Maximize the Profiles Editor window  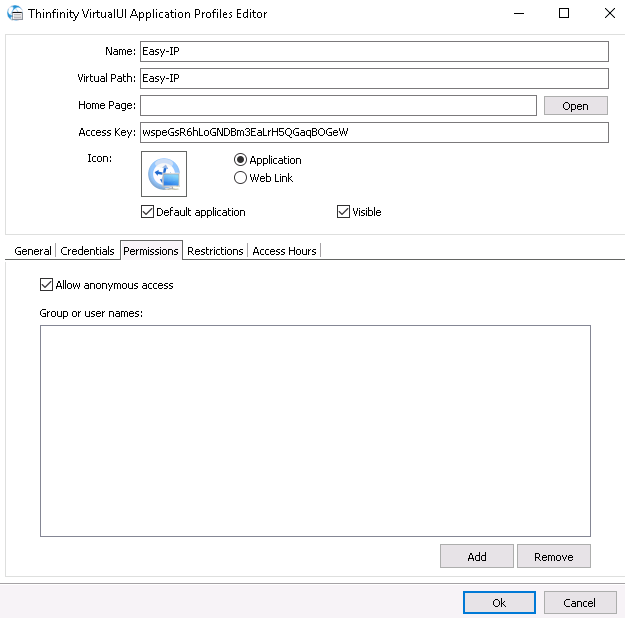tap(564, 14)
